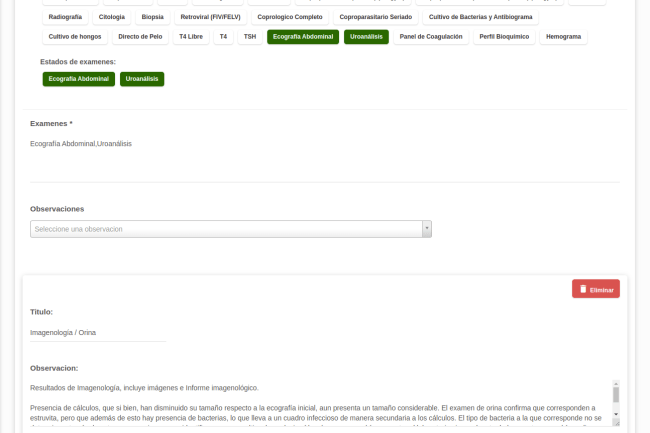This screenshot has height=433, width=650.
Task: Toggle the Citología exam option
Action: point(112,17)
